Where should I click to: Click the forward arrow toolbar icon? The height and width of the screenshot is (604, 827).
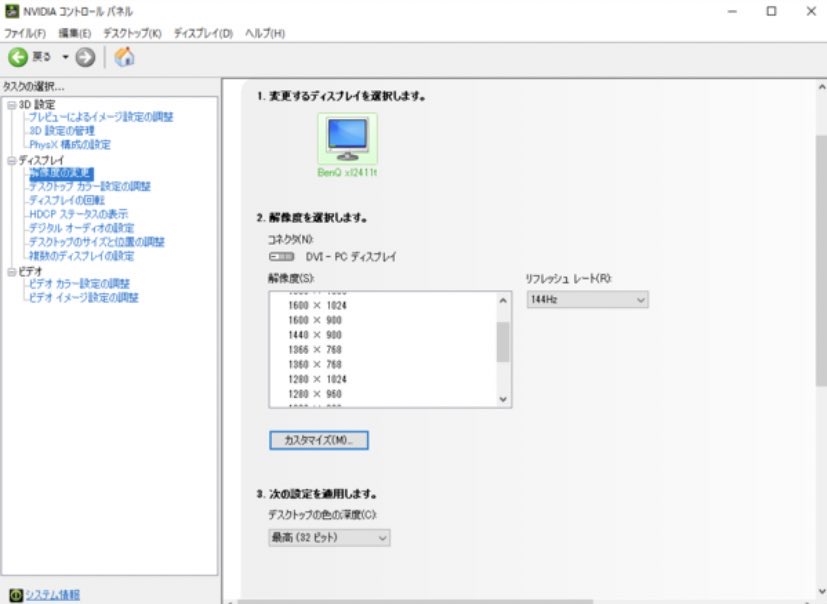click(85, 57)
